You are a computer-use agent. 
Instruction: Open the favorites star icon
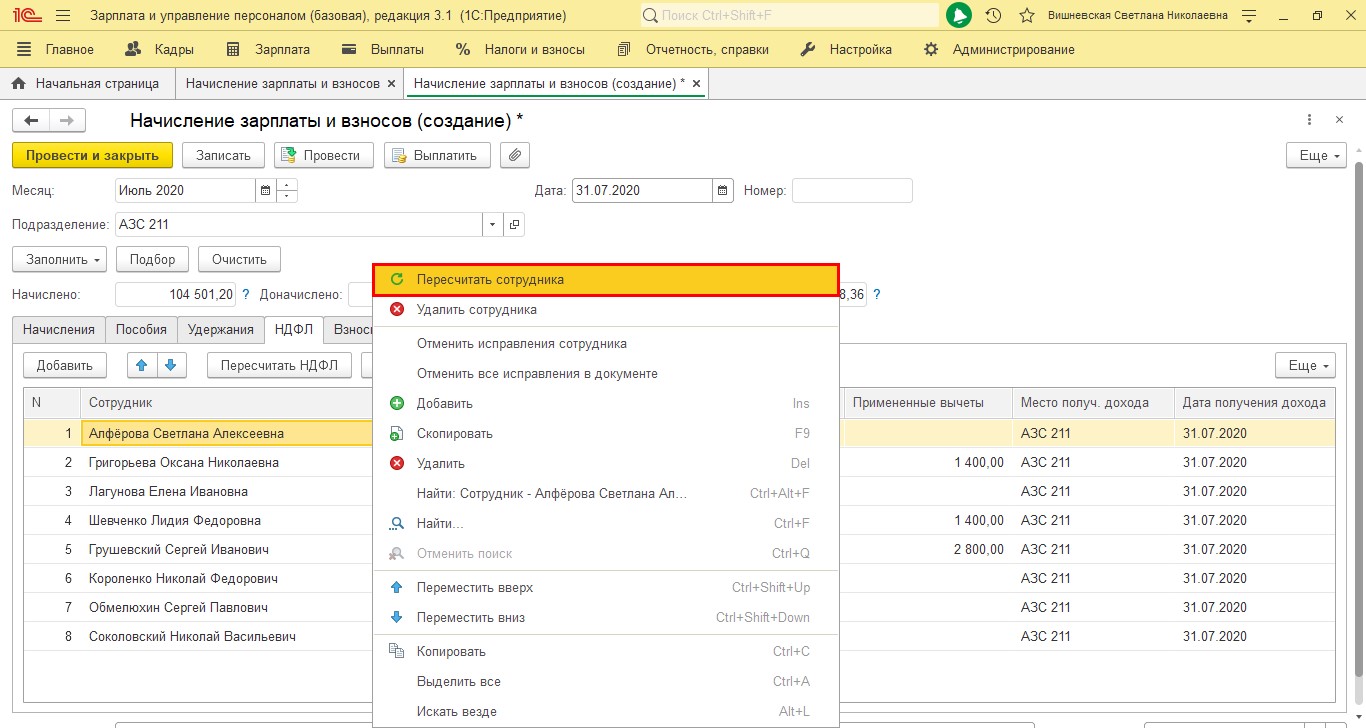coord(1026,16)
